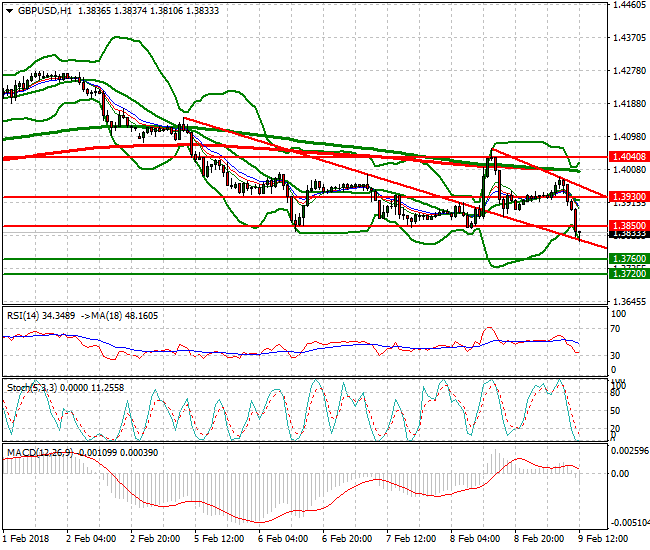Image resolution: width=650 pixels, height=550 pixels.
Task: Click the 0.002596 value on MACD scale
Action: 630,451
